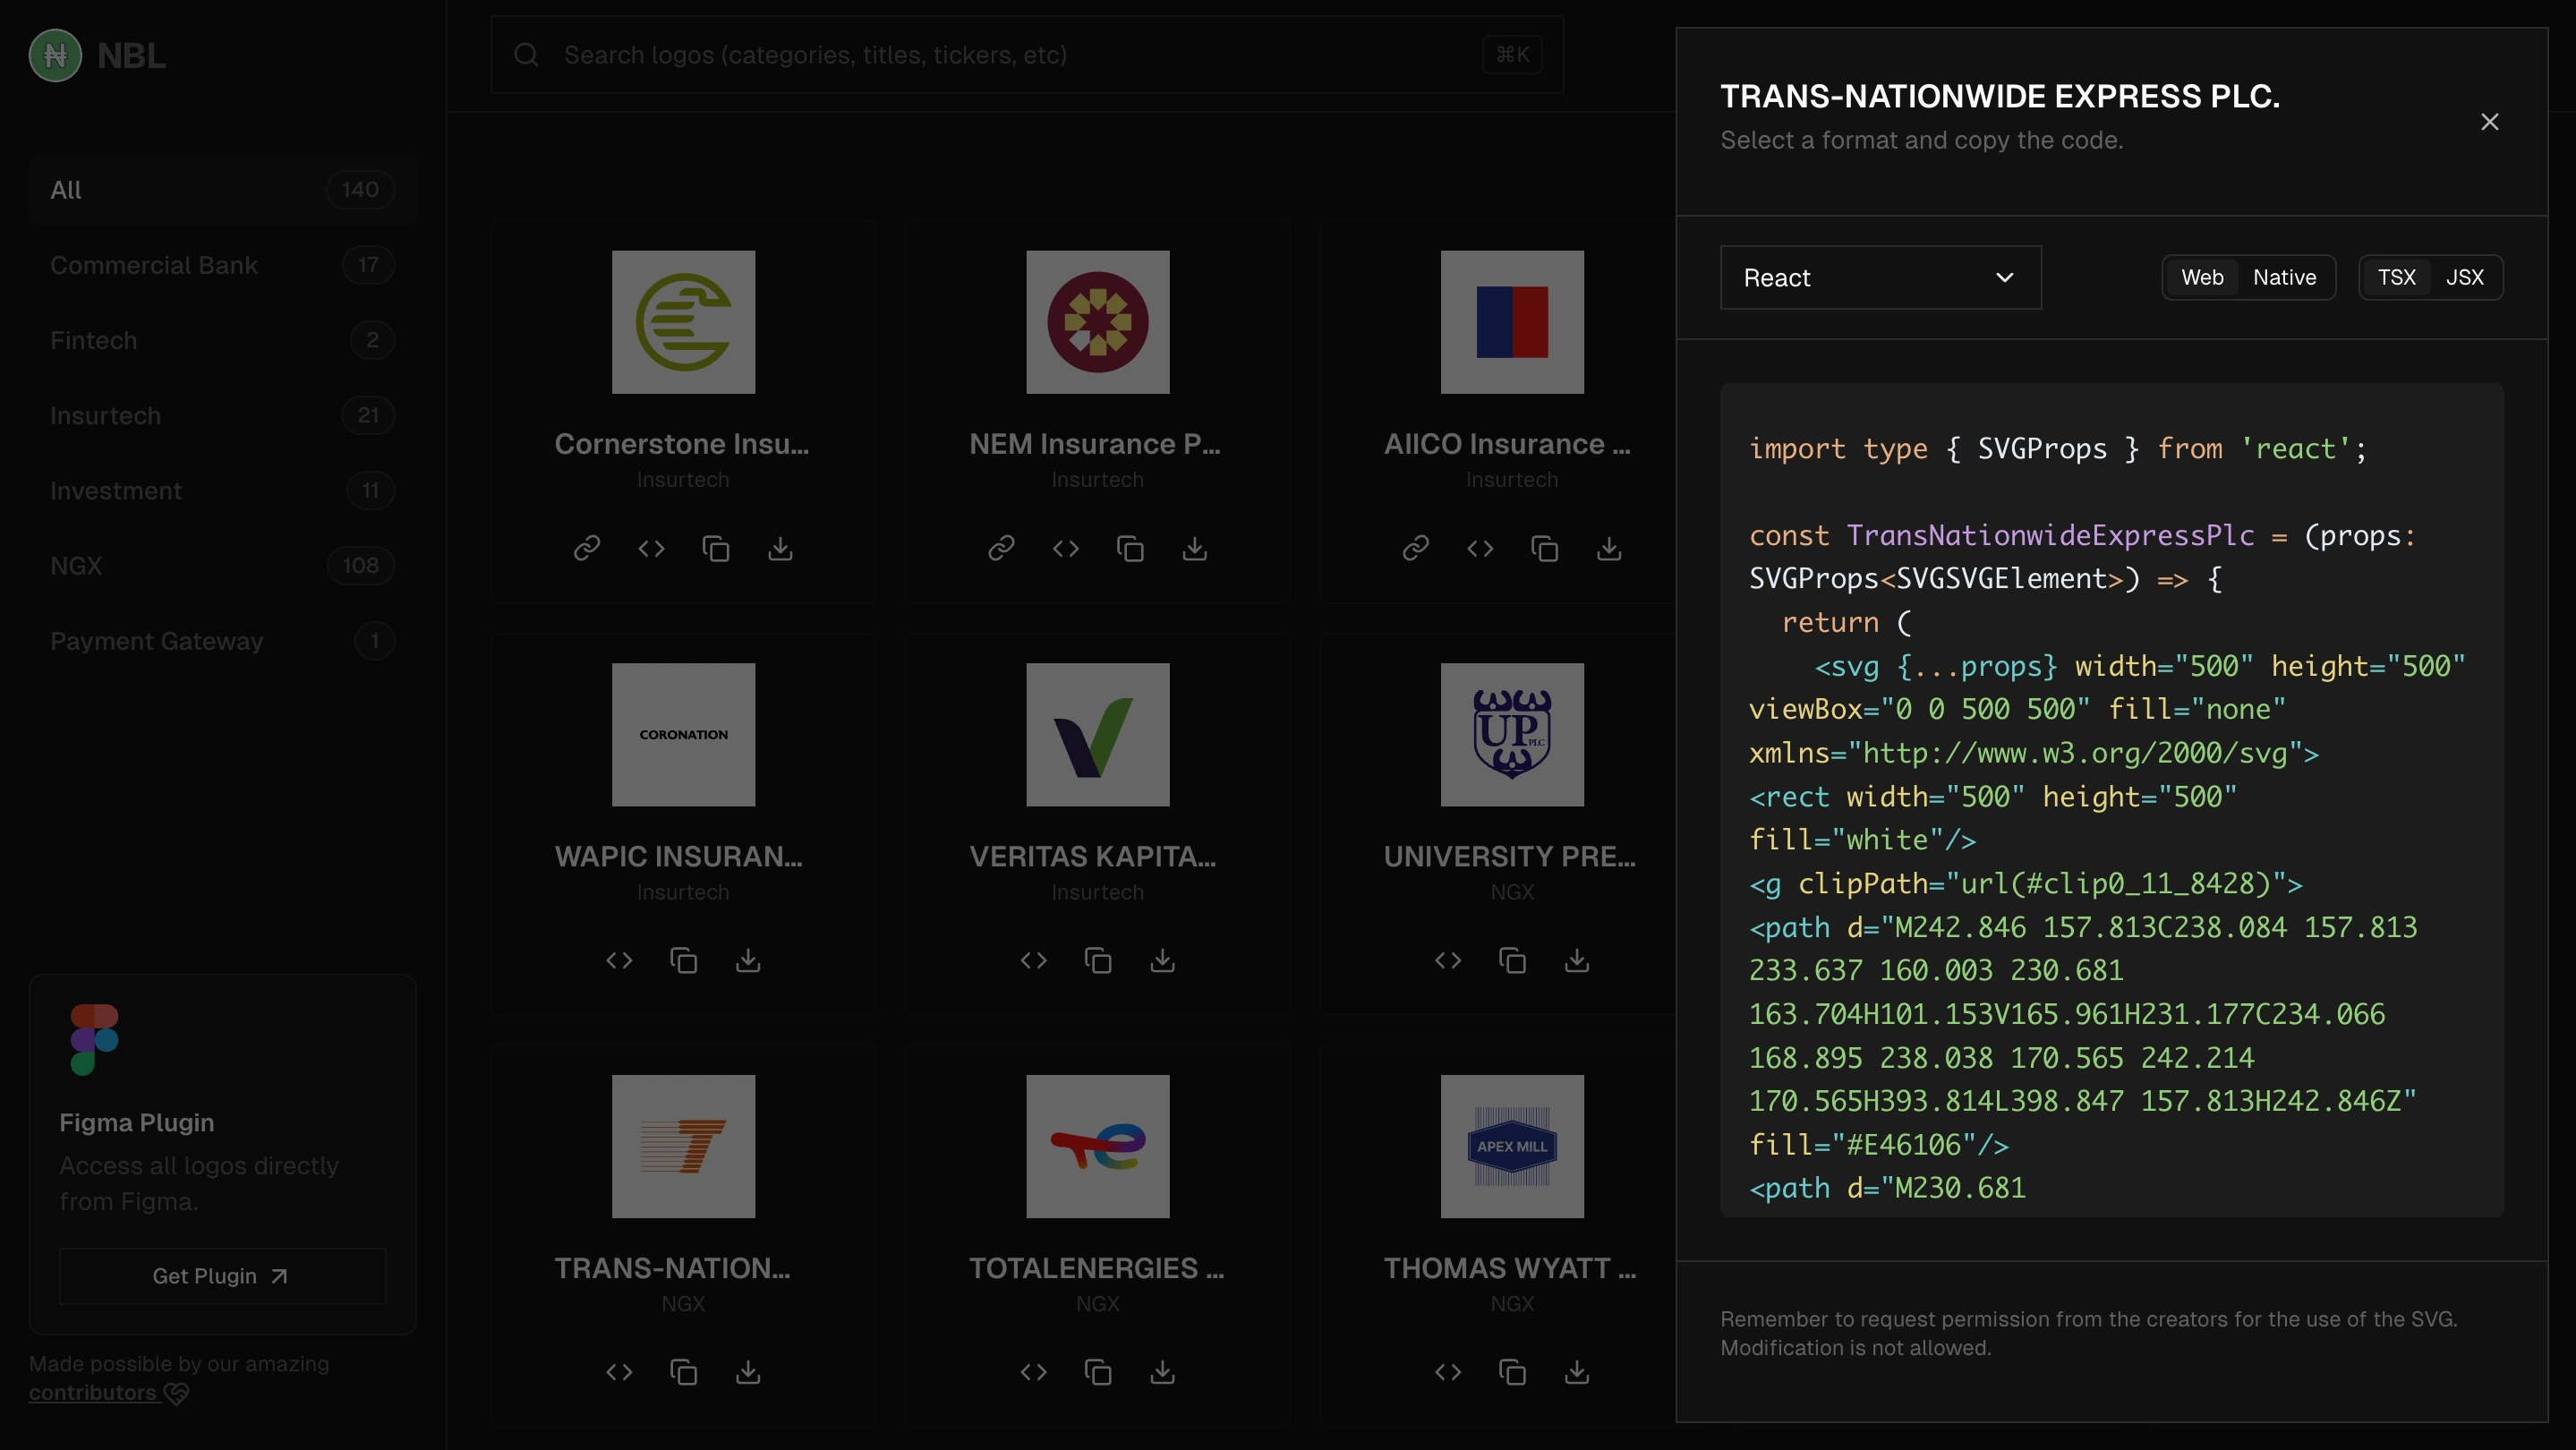This screenshot has height=1450, width=2576.
Task: Click the TransNationwideExpressPlc code block
Action: coord(2111,800)
